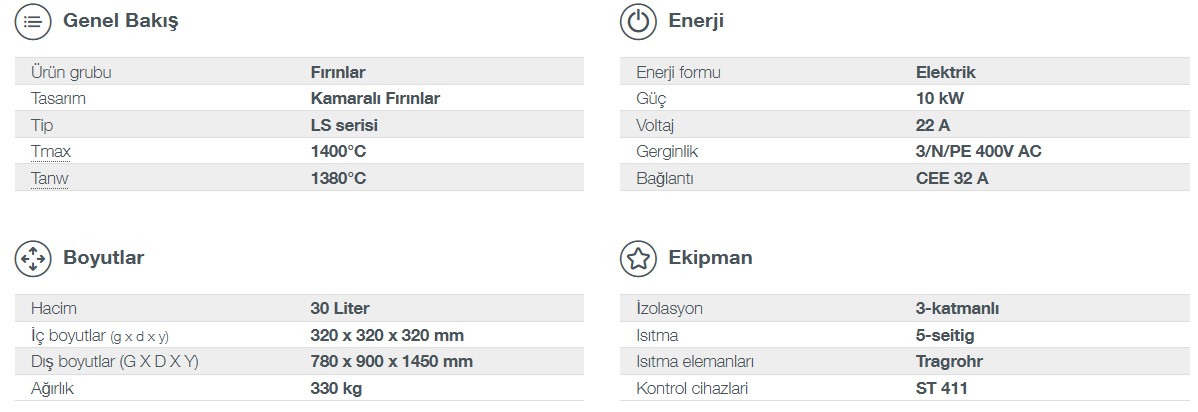Image resolution: width=1198 pixels, height=412 pixels.
Task: Click the dotted-underlined Tmax term
Action: [x=50, y=151]
